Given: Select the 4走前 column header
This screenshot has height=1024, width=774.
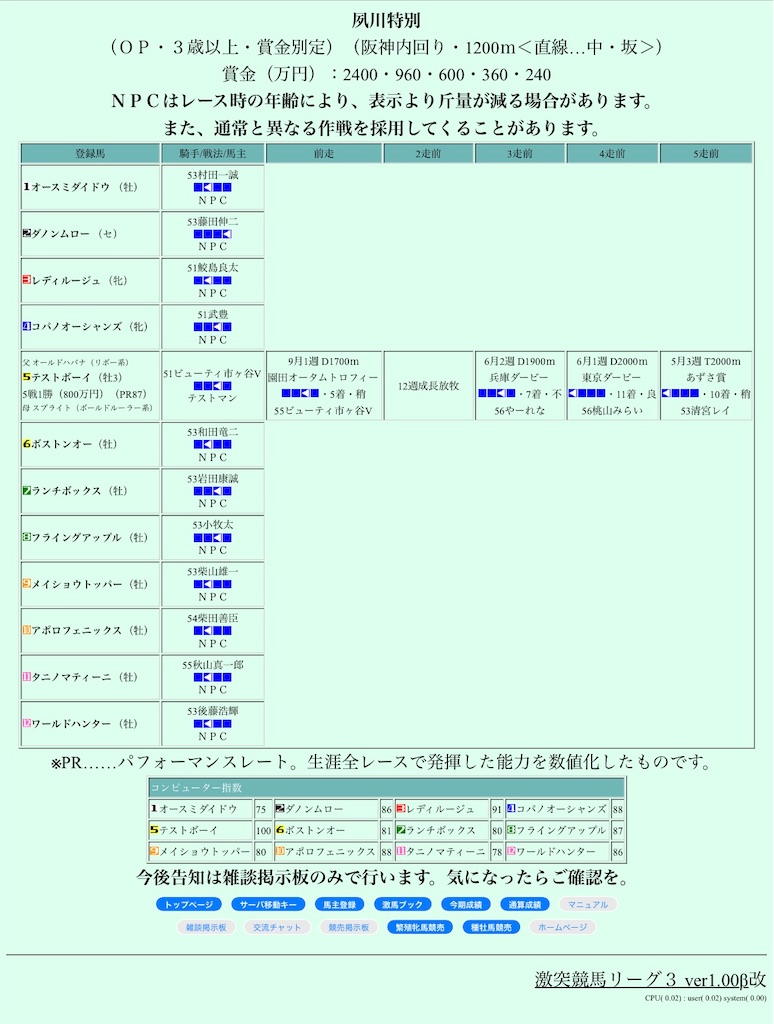Looking at the screenshot, I should [x=613, y=153].
